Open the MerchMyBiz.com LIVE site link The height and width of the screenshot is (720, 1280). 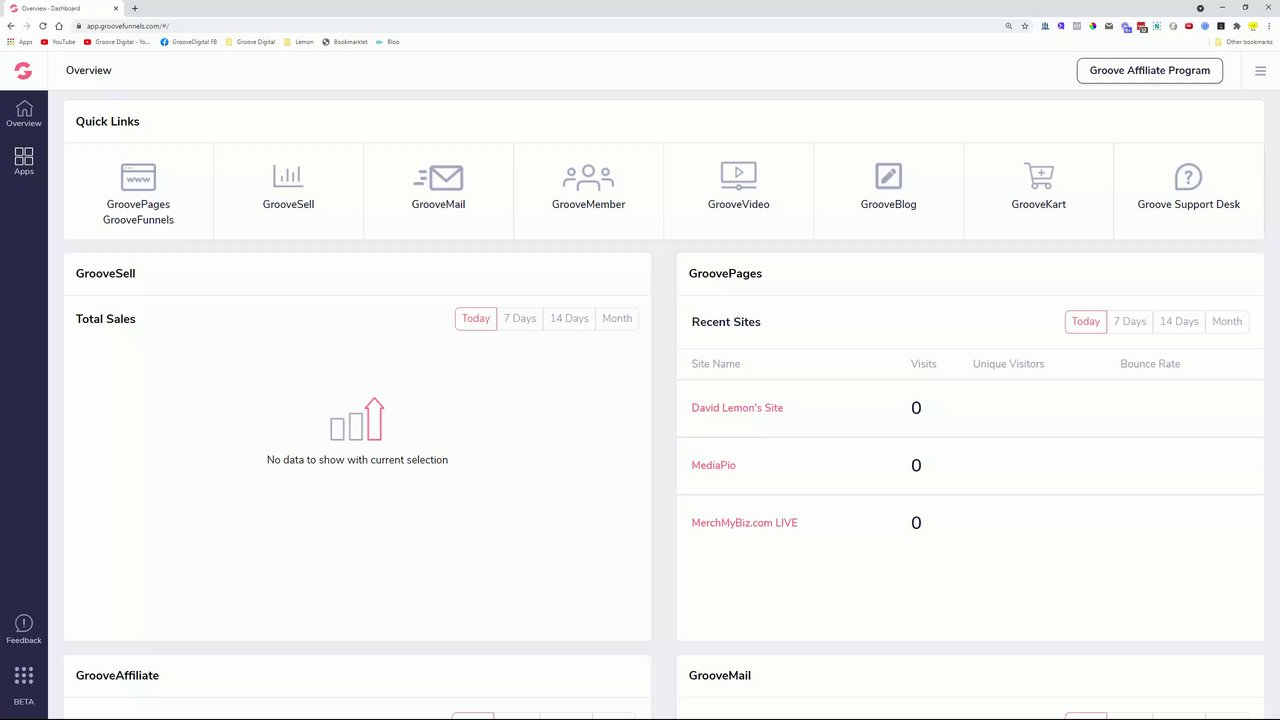744,523
